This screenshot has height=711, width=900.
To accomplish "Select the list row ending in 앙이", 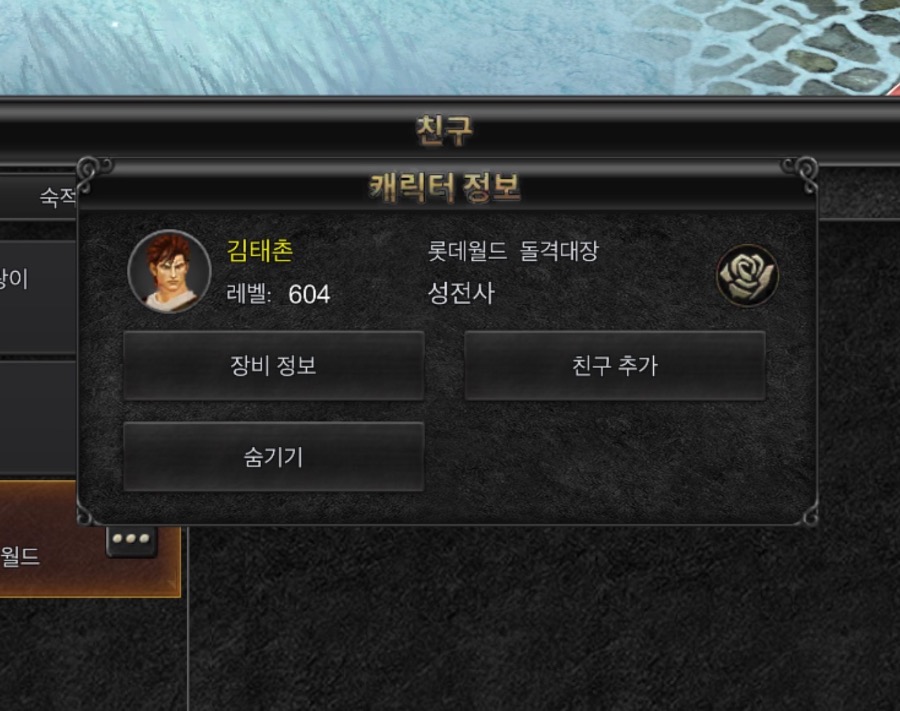I will click(38, 296).
